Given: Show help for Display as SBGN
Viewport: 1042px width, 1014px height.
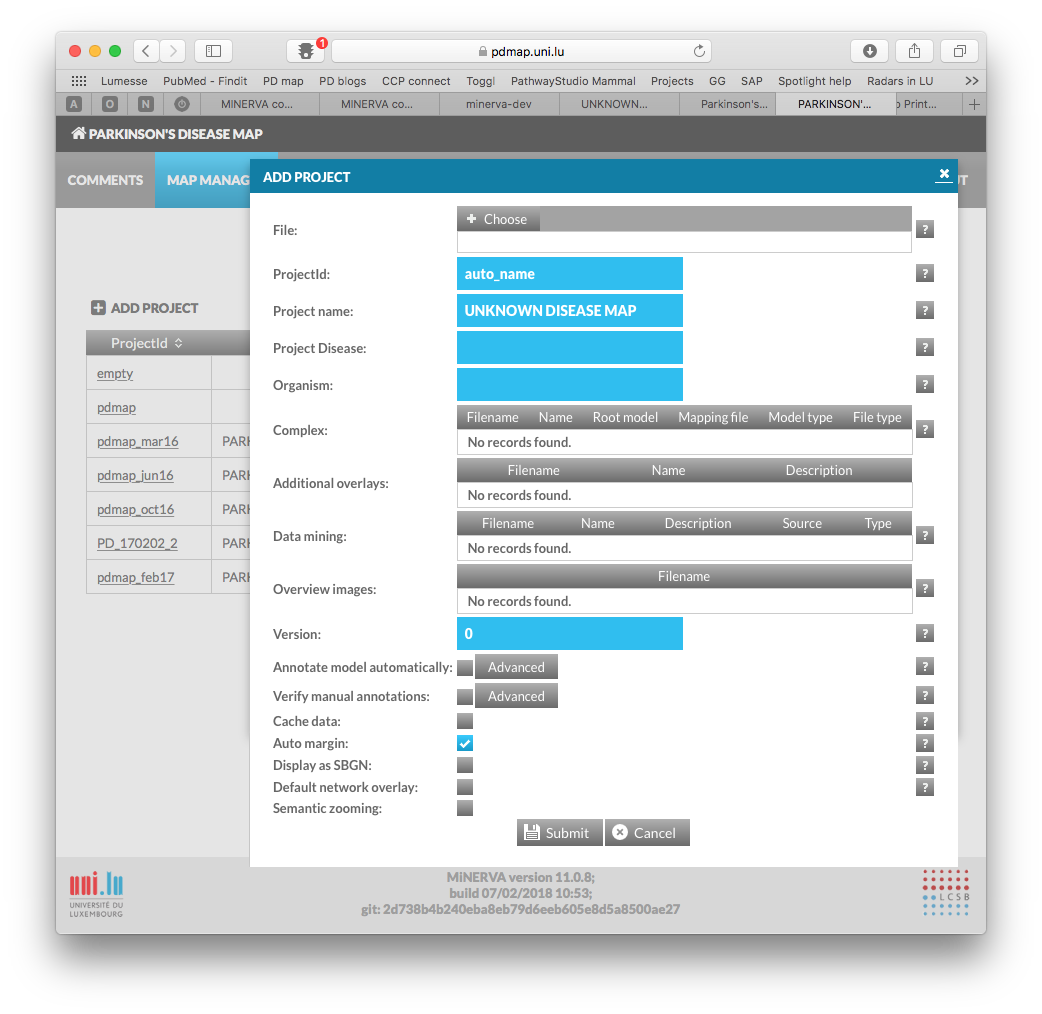Looking at the screenshot, I should (924, 765).
